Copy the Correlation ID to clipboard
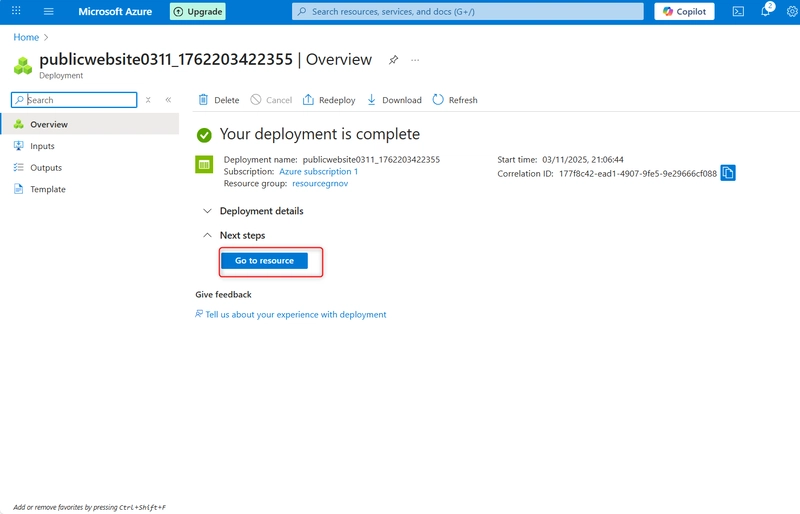This screenshot has width=800, height=514. point(728,173)
